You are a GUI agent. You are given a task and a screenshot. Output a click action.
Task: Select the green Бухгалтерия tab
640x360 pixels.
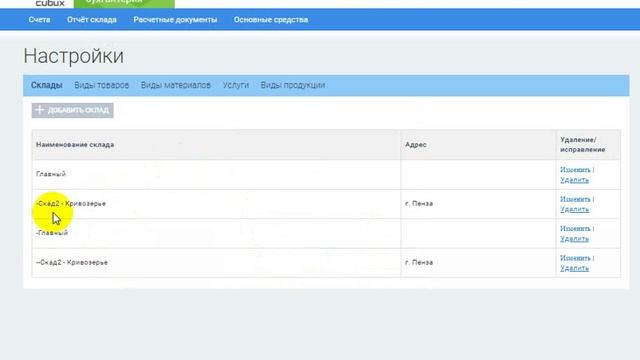click(124, 3)
